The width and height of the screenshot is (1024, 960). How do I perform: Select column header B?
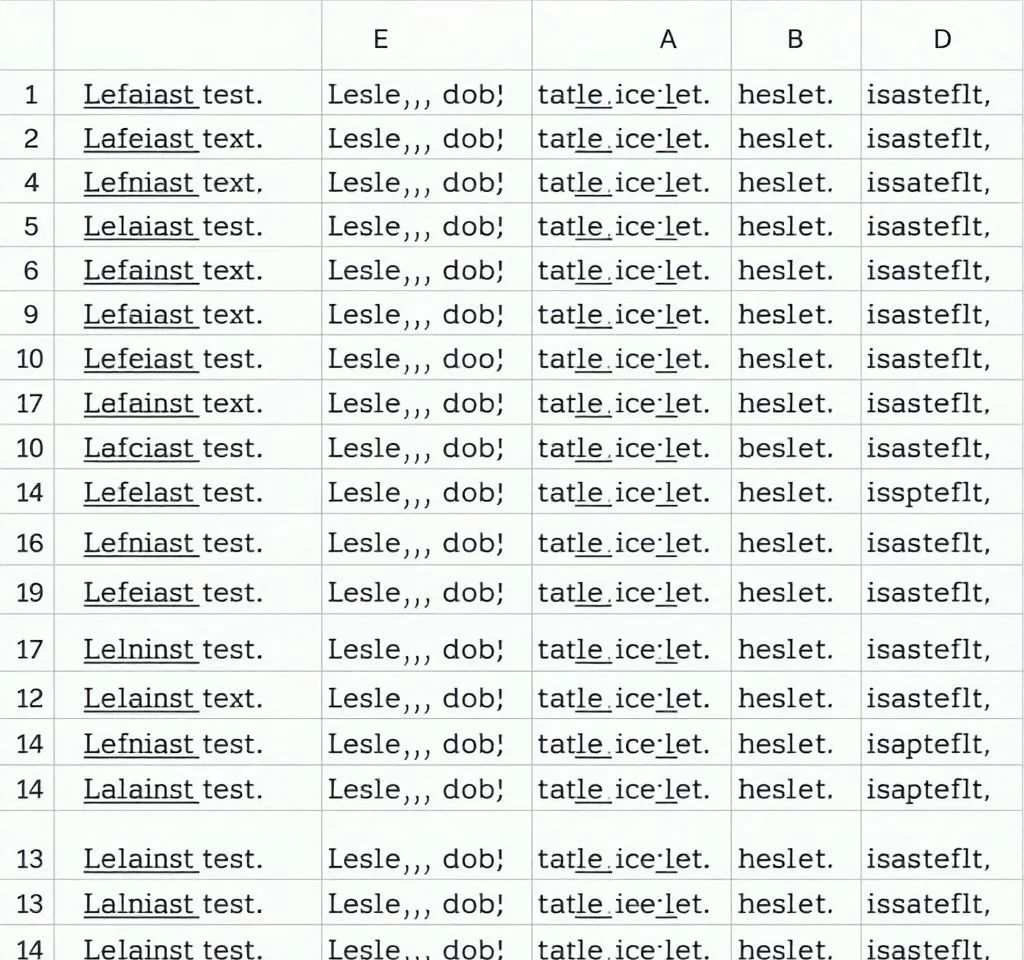click(795, 39)
